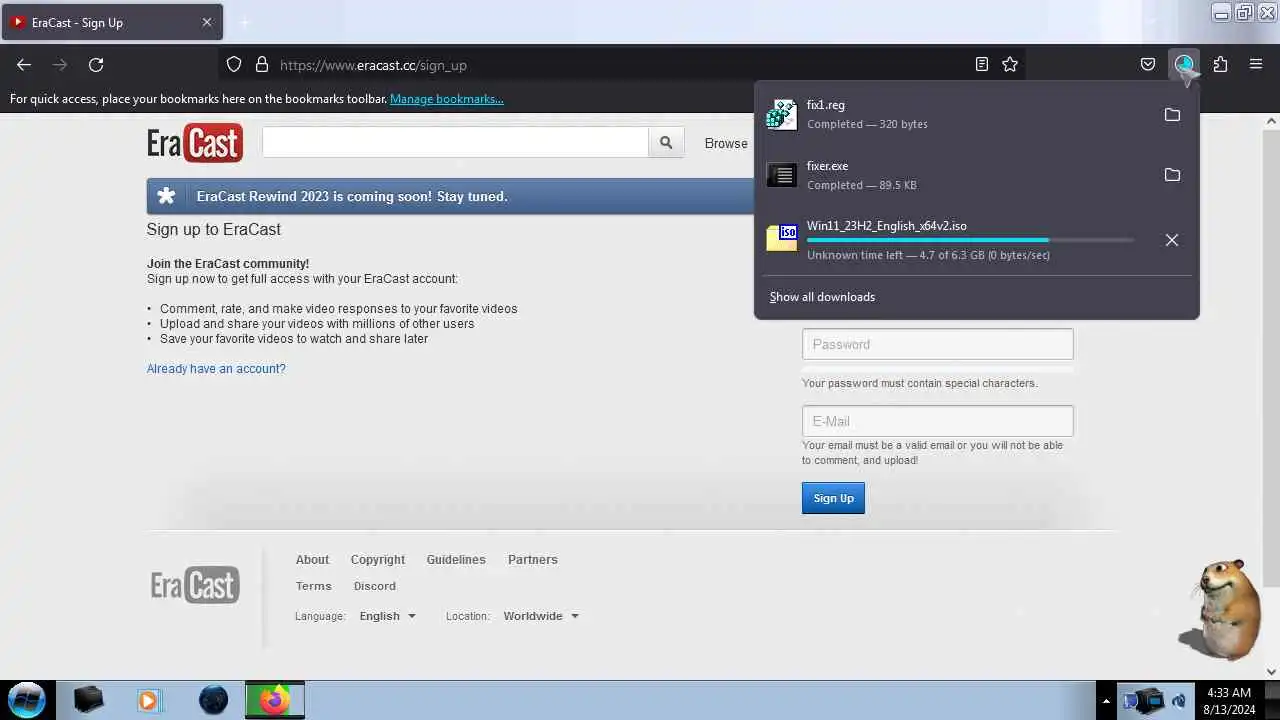Open the black box taskbar app
1280x720 pixels.
[x=88, y=700]
